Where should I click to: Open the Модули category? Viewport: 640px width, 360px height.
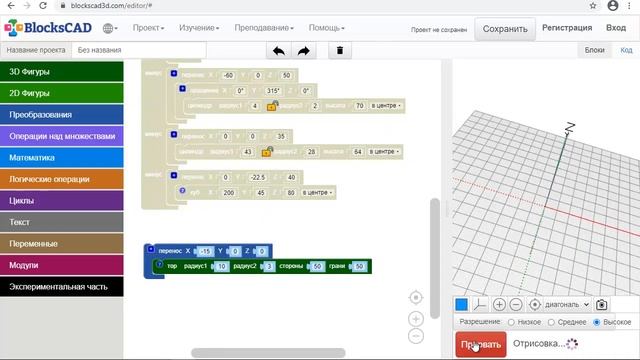pyautogui.click(x=62, y=265)
